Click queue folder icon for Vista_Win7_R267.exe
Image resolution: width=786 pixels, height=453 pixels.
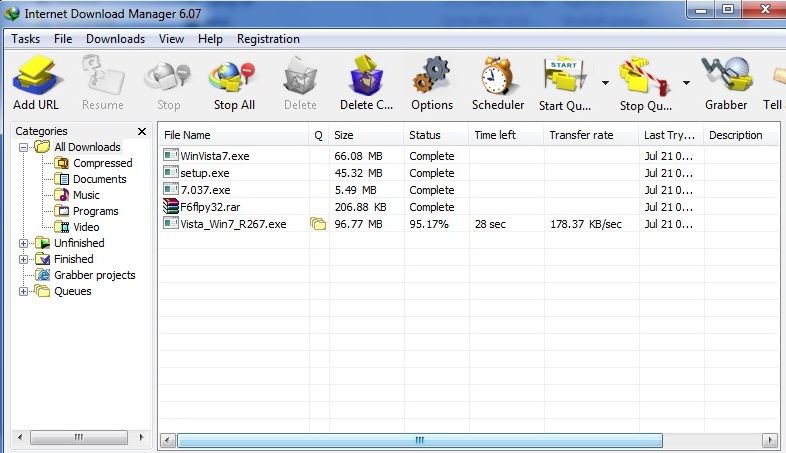318,223
